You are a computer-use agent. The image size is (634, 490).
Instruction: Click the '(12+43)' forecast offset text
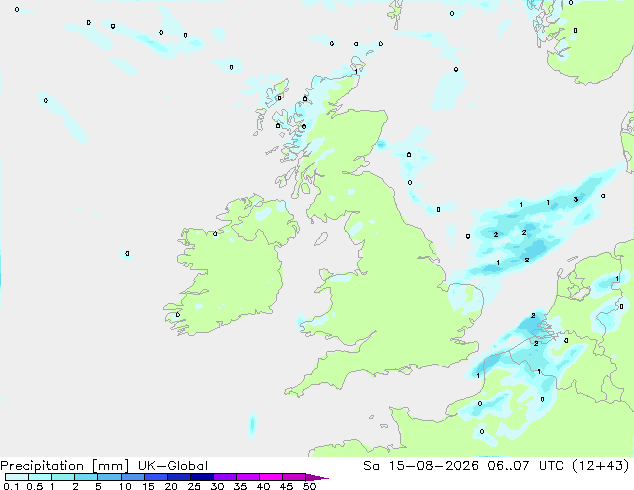(600, 466)
